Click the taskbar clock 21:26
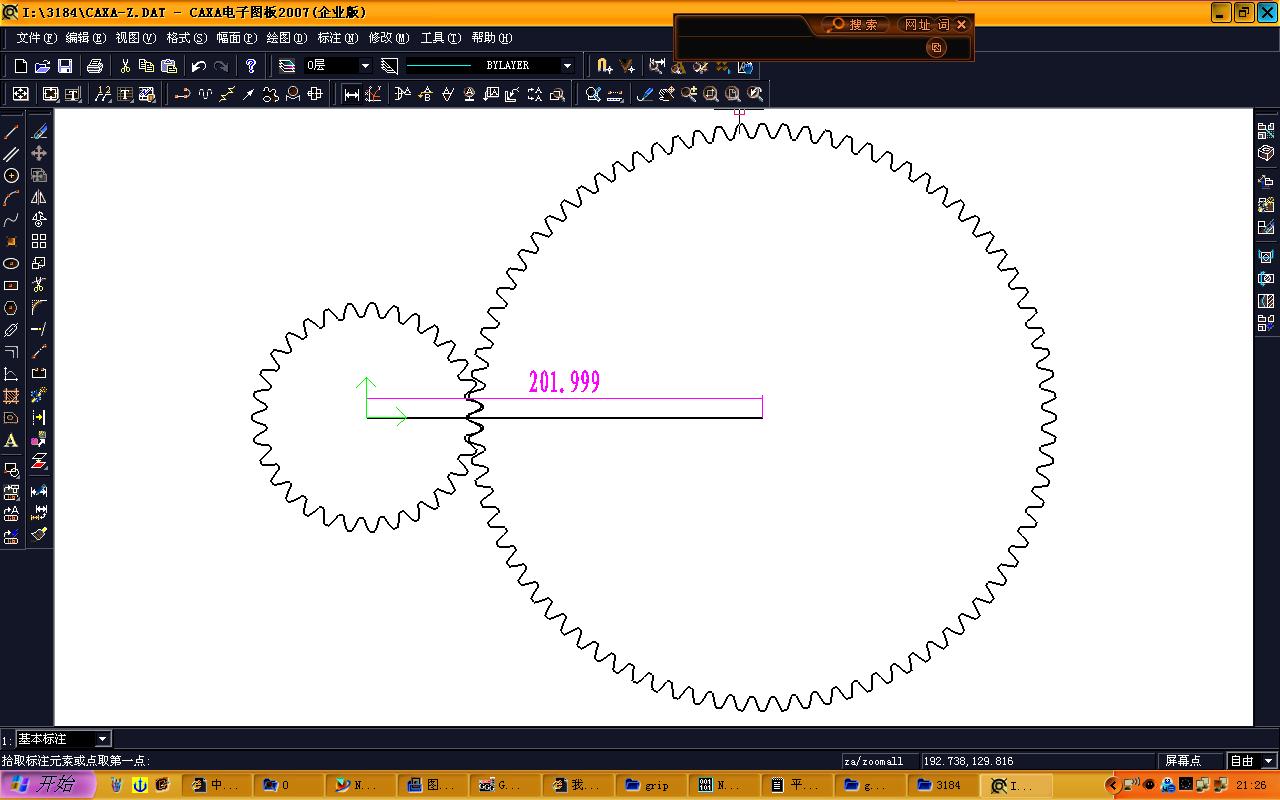1280x800 pixels. coord(1251,785)
